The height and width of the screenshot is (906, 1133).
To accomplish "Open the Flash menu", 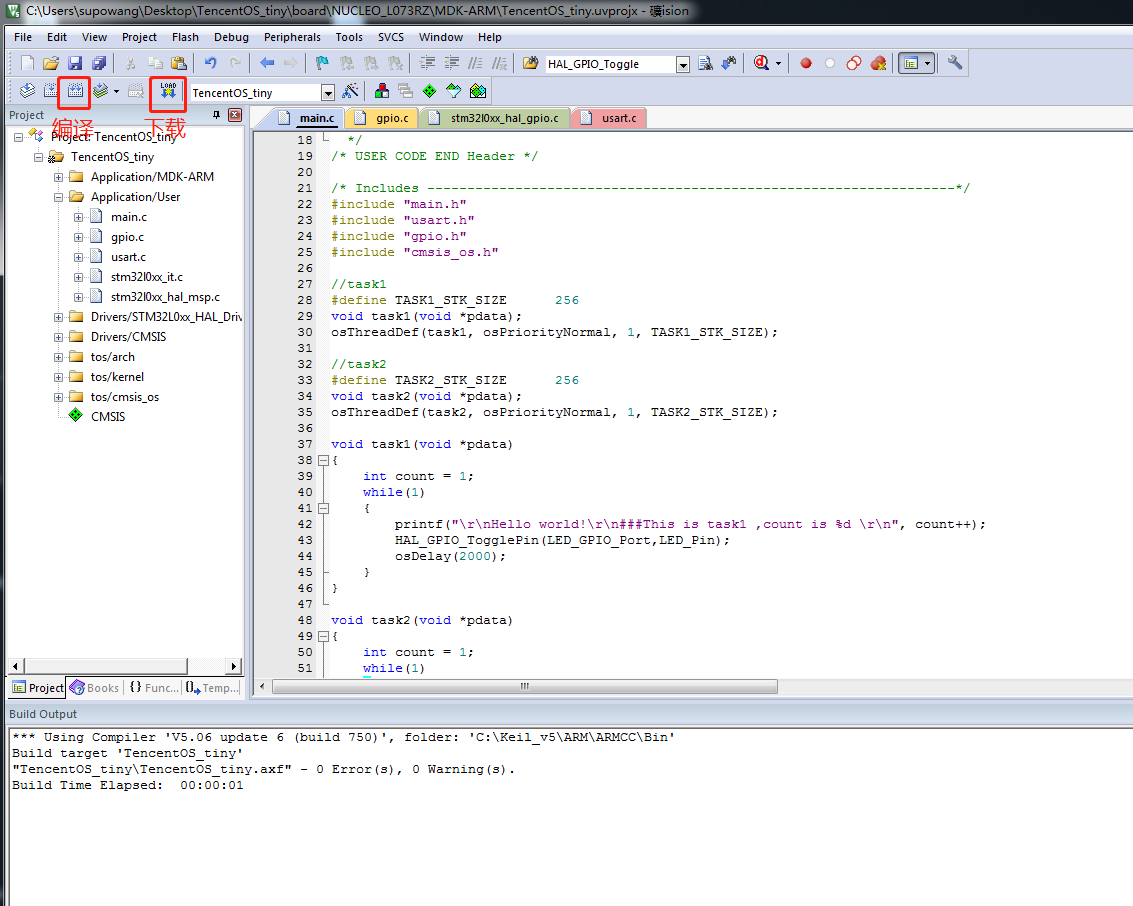I will click(x=185, y=37).
